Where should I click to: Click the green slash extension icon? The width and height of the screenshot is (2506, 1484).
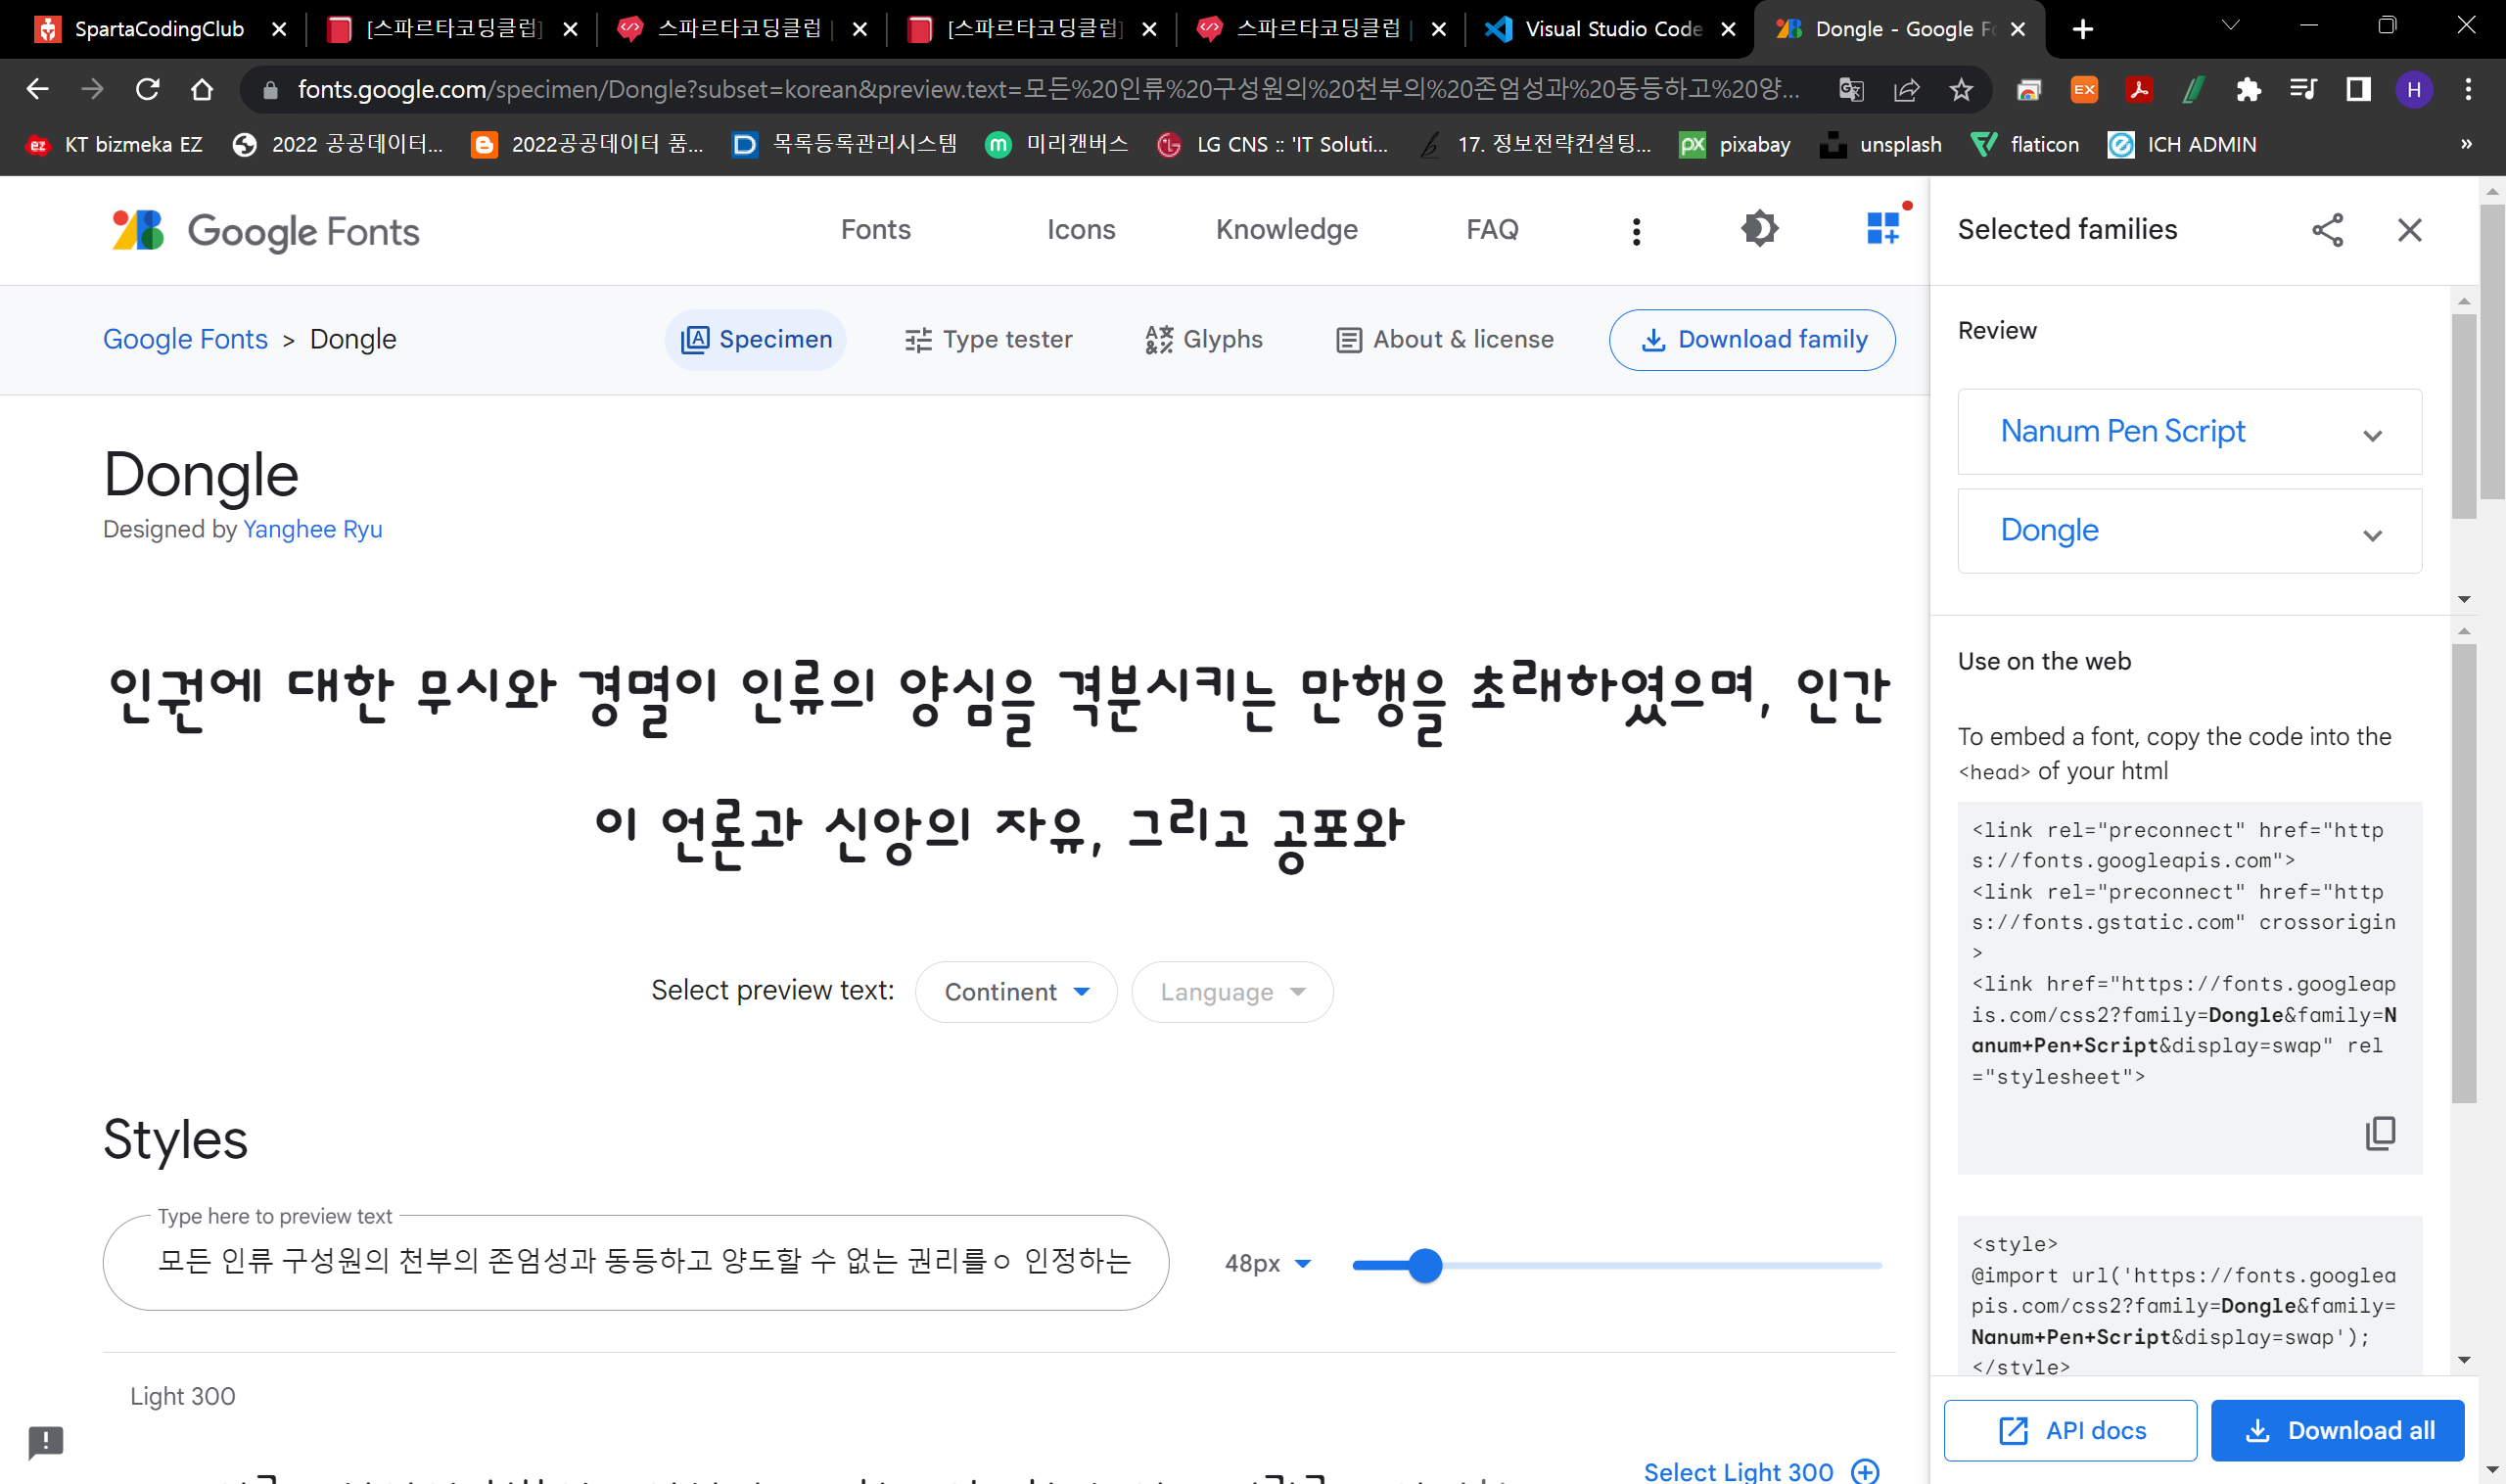(x=2193, y=90)
